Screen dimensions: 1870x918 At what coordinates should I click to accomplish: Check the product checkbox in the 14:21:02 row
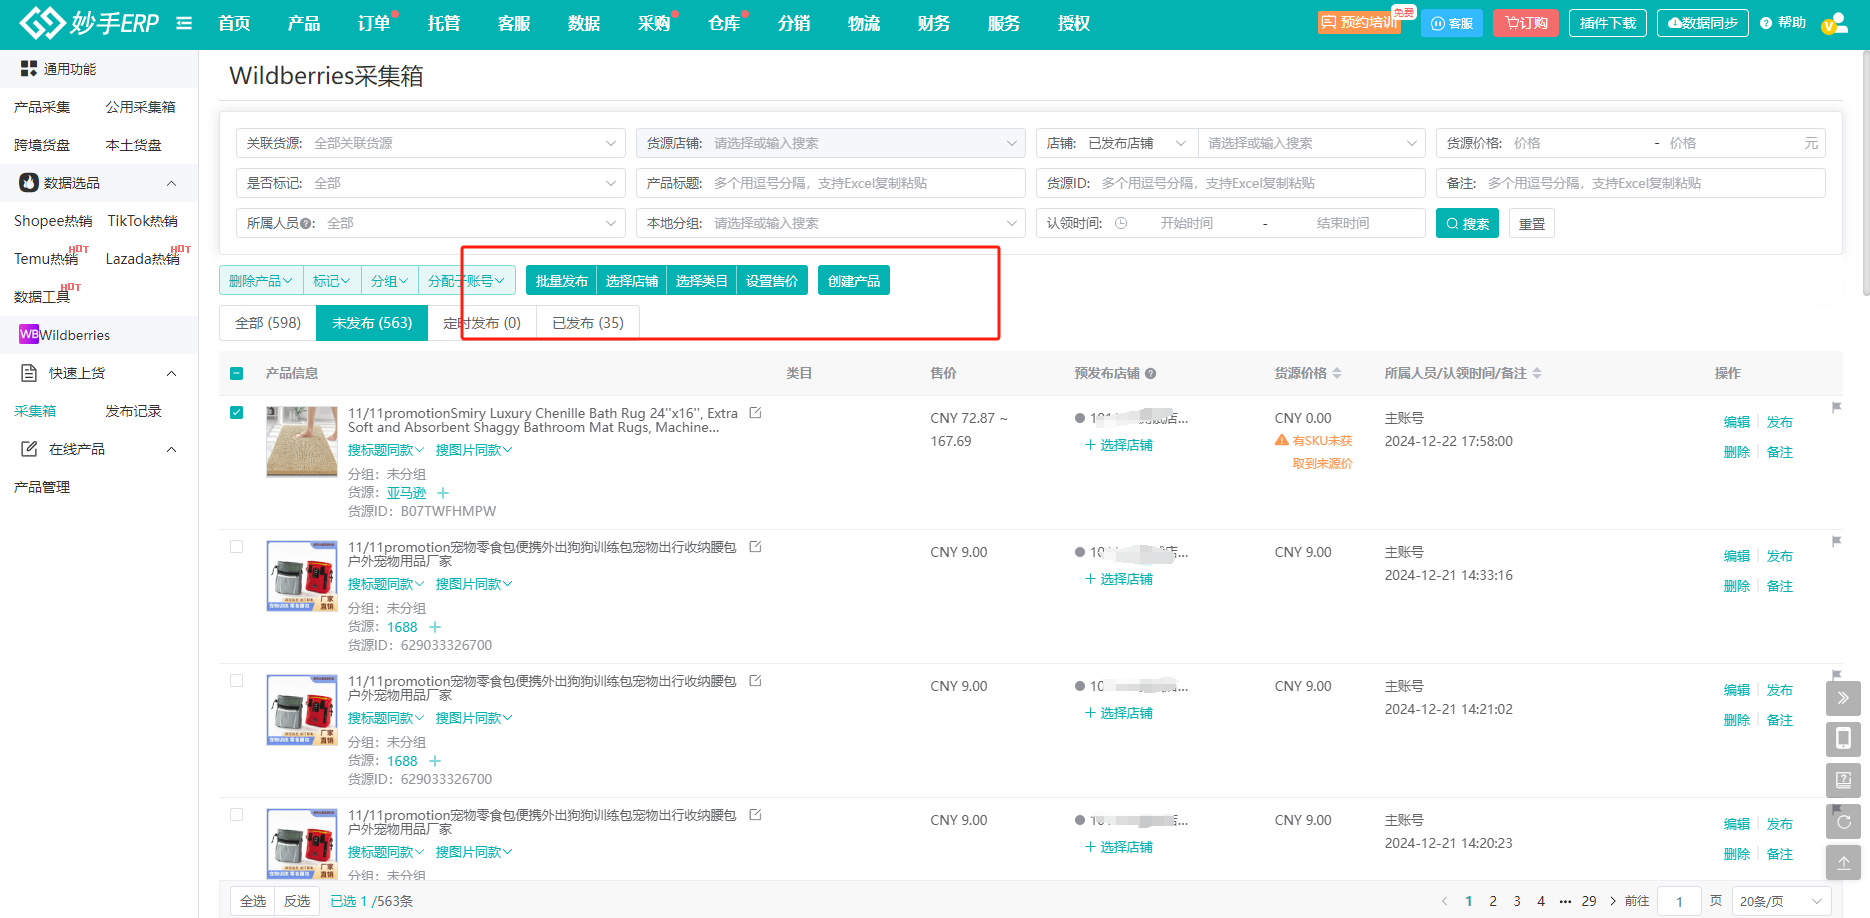point(237,680)
